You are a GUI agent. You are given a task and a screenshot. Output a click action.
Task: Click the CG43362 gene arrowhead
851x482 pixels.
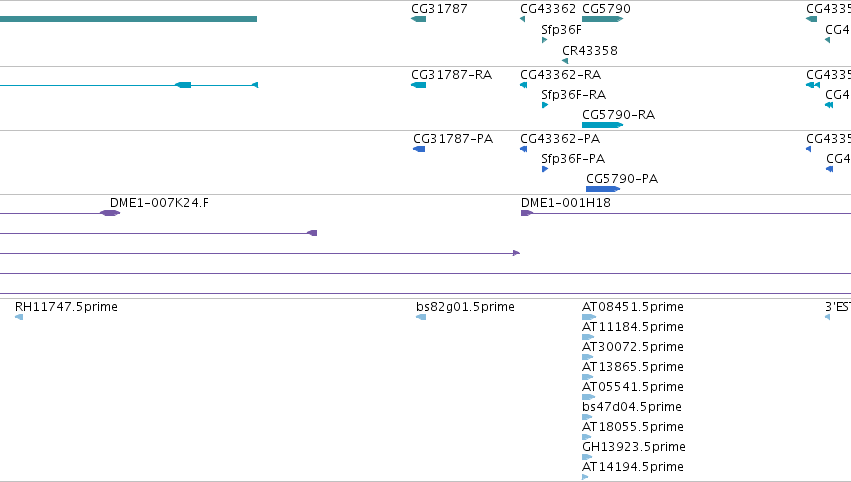point(522,19)
